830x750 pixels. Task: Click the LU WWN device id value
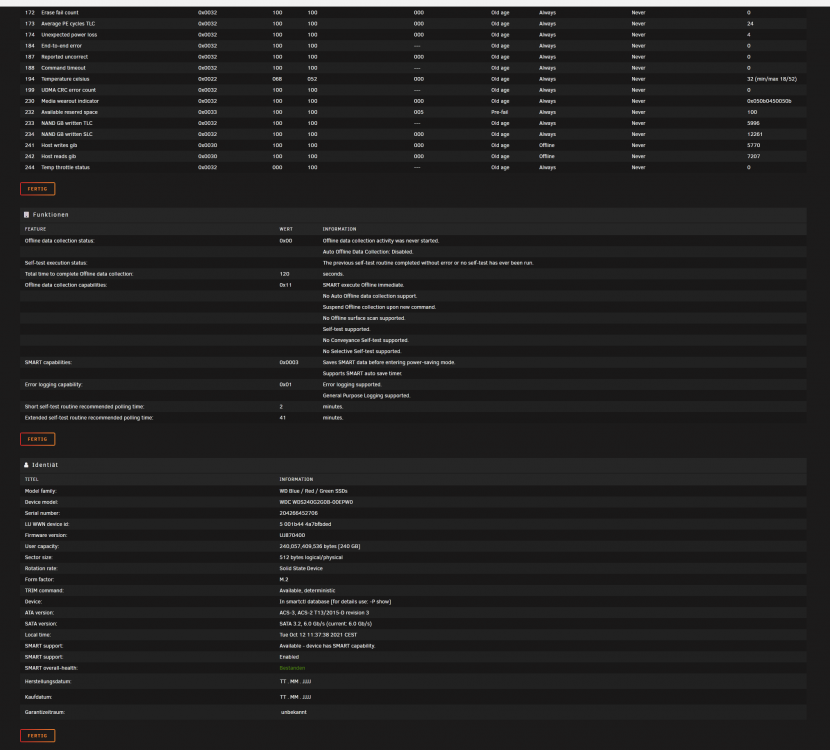(305, 525)
